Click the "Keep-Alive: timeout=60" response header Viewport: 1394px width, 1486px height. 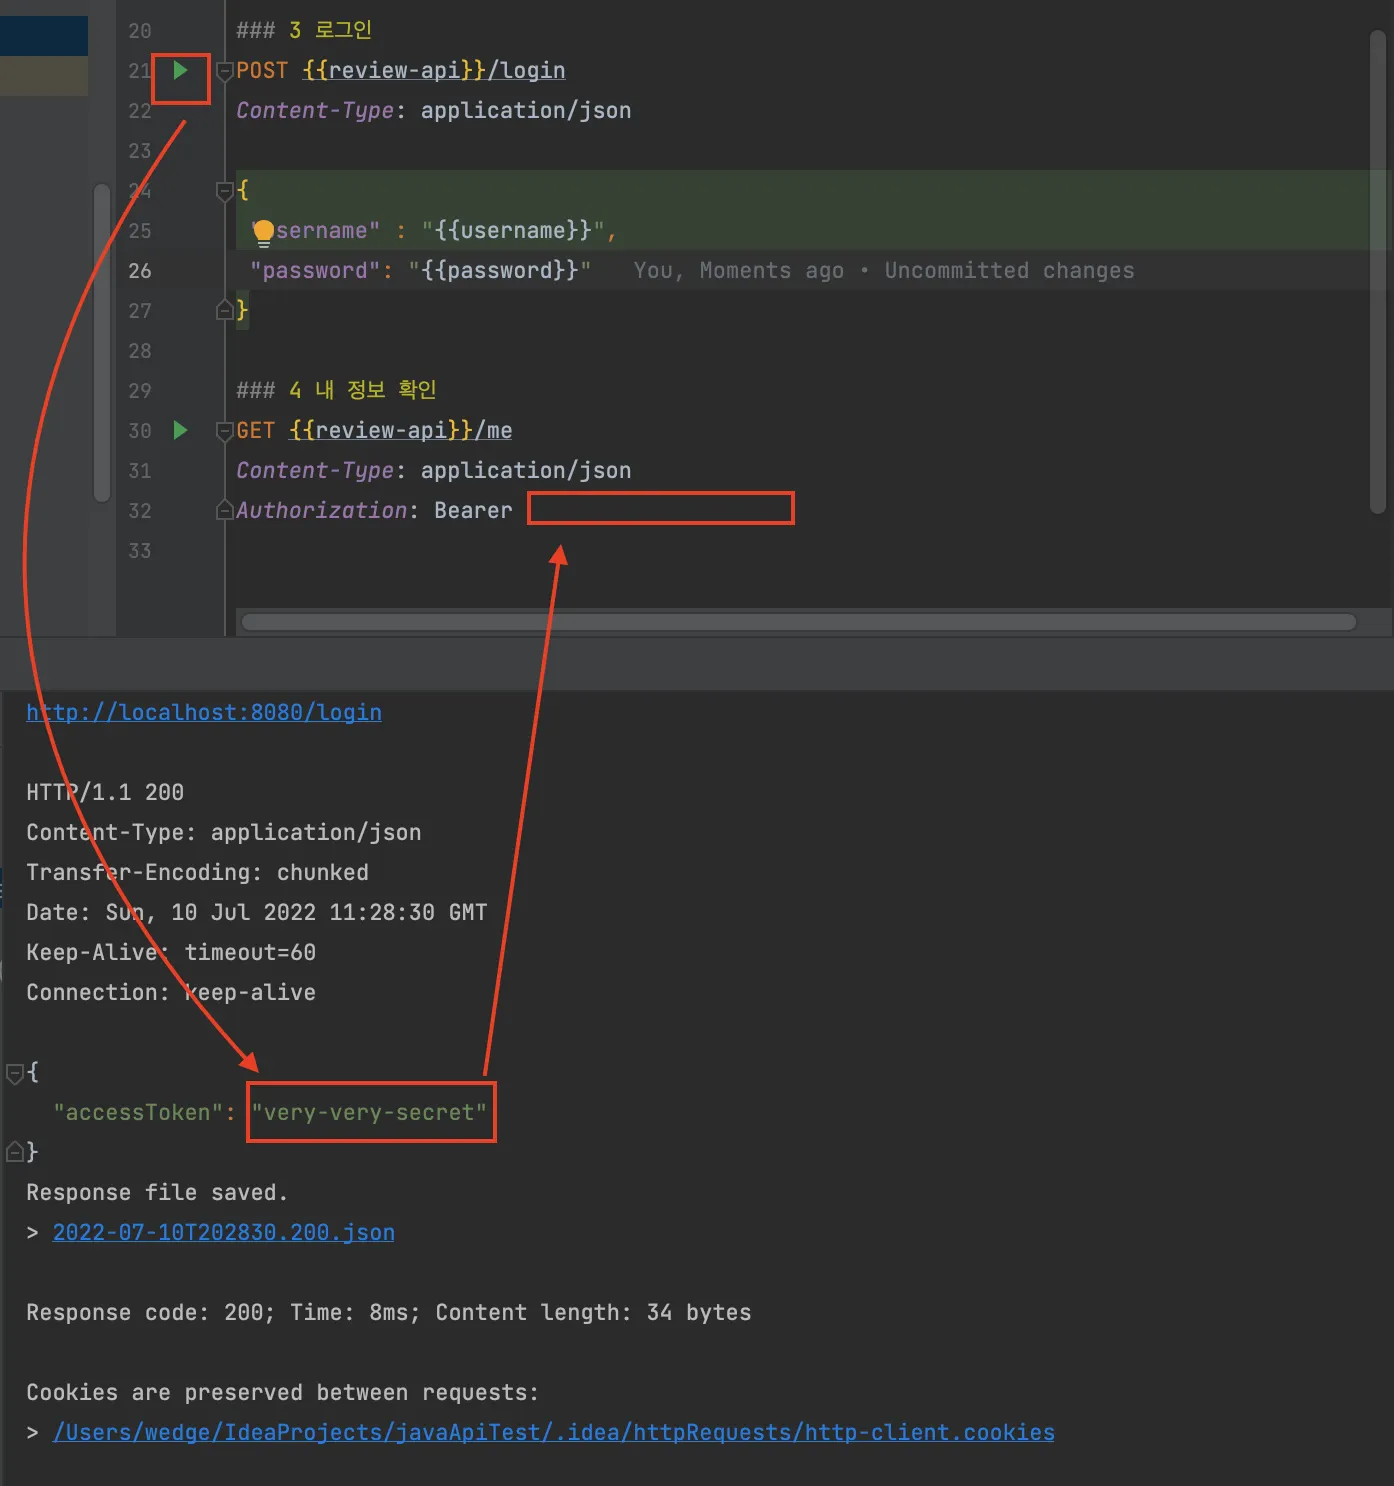(171, 952)
